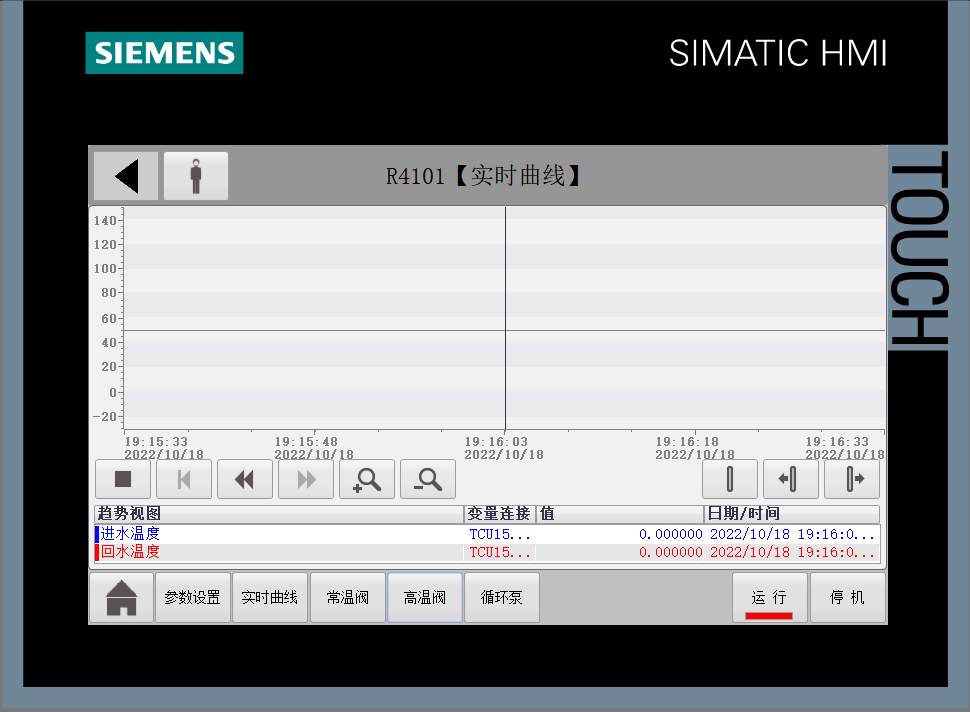Rewind the trend with double-left arrows
The height and width of the screenshot is (712, 970).
[245, 479]
